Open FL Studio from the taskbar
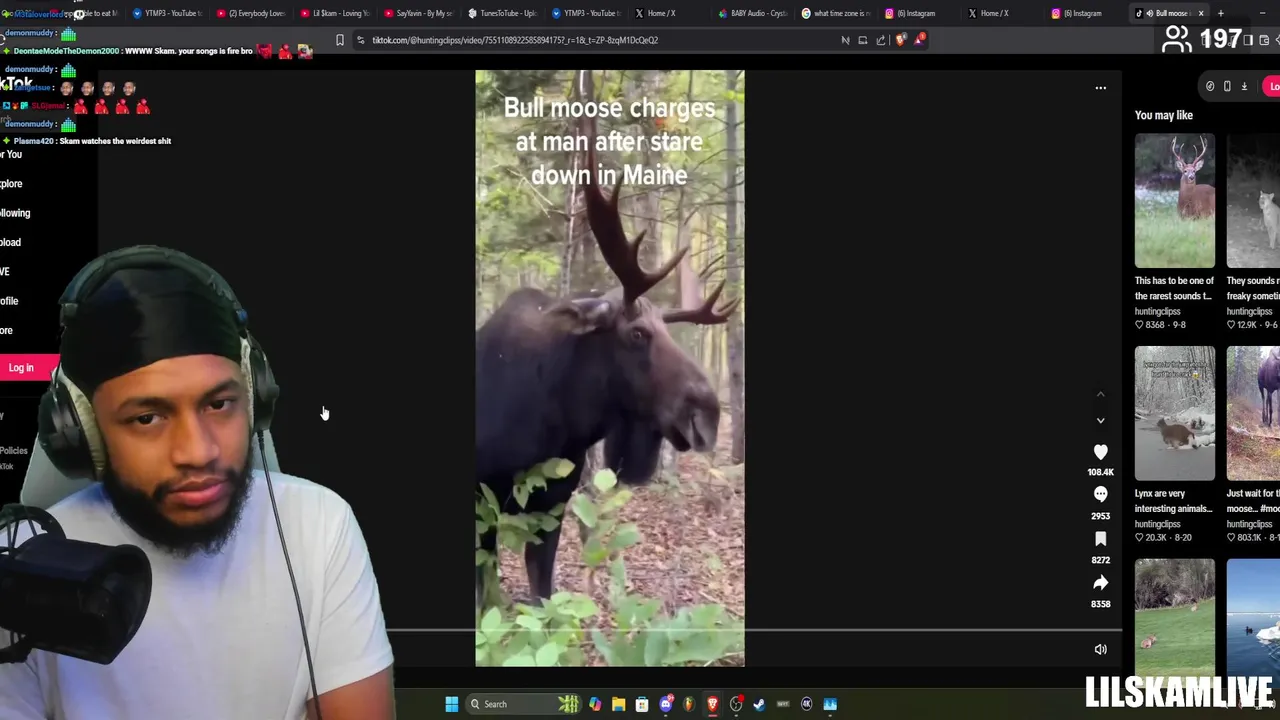This screenshot has width=1280, height=720. 689,704
